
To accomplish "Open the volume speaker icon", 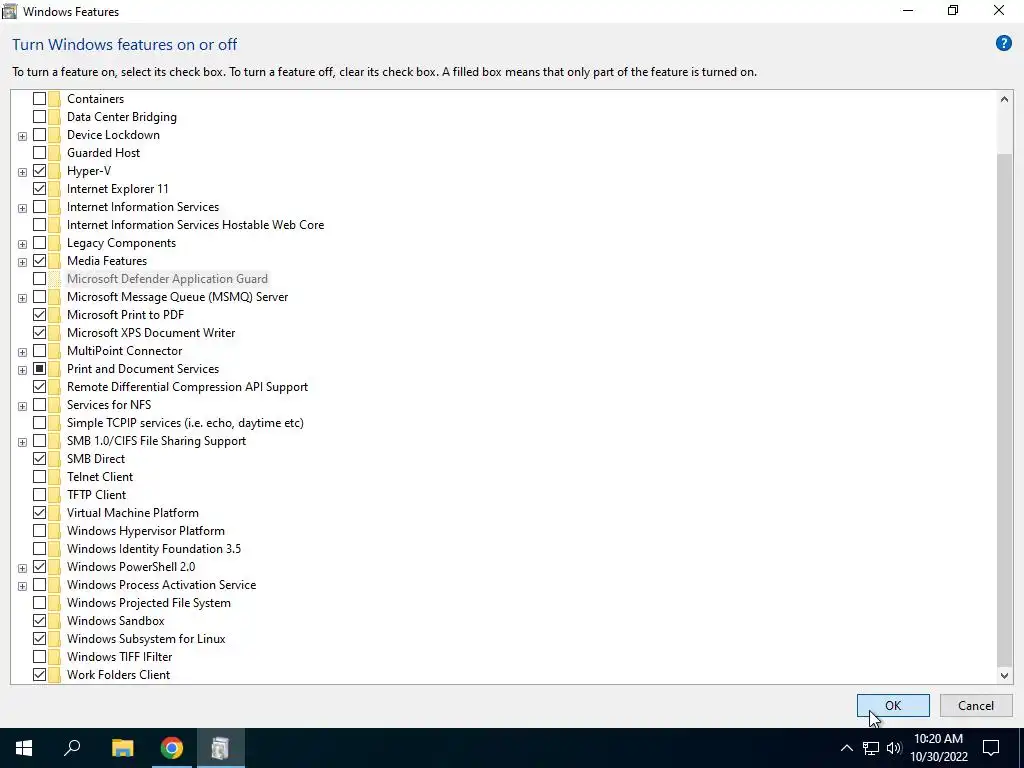I will pyautogui.click(x=894, y=748).
